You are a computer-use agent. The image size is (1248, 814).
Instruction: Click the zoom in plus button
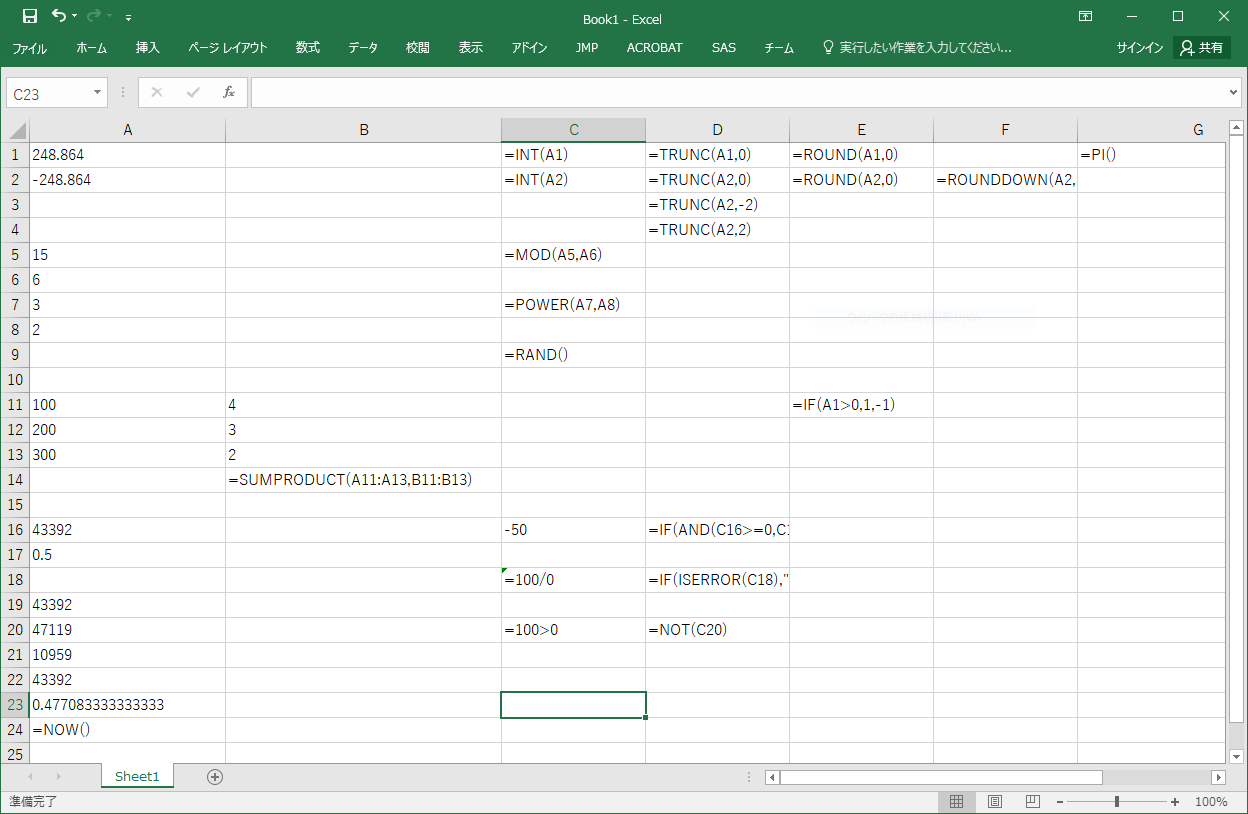coord(1175,802)
